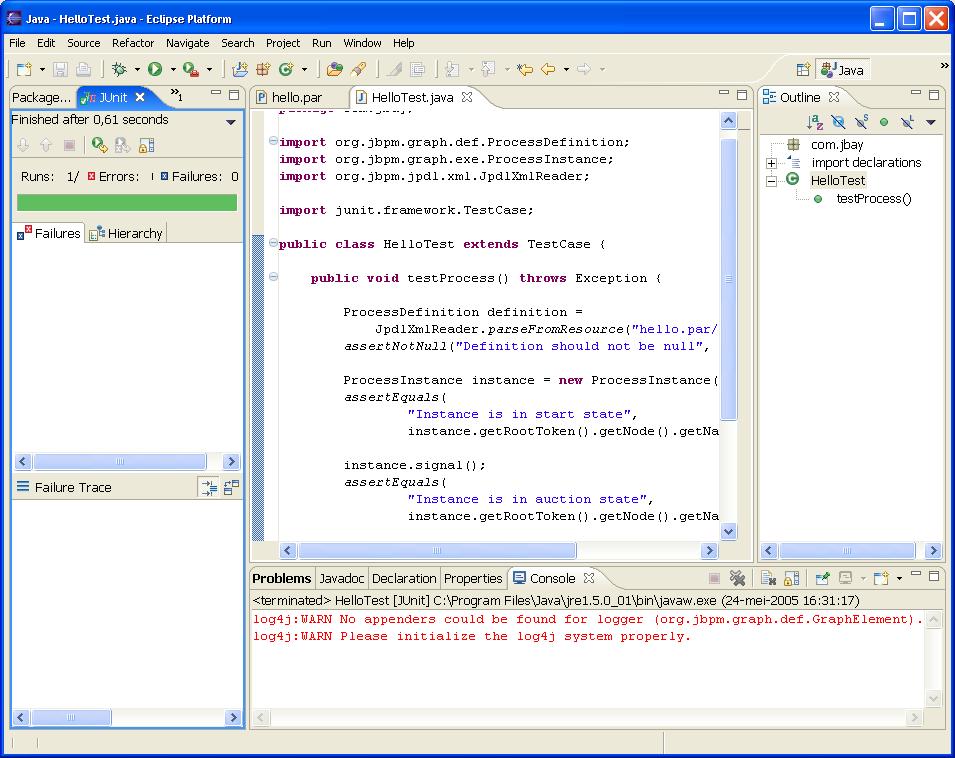Close the JUnit view tab

[x=139, y=97]
